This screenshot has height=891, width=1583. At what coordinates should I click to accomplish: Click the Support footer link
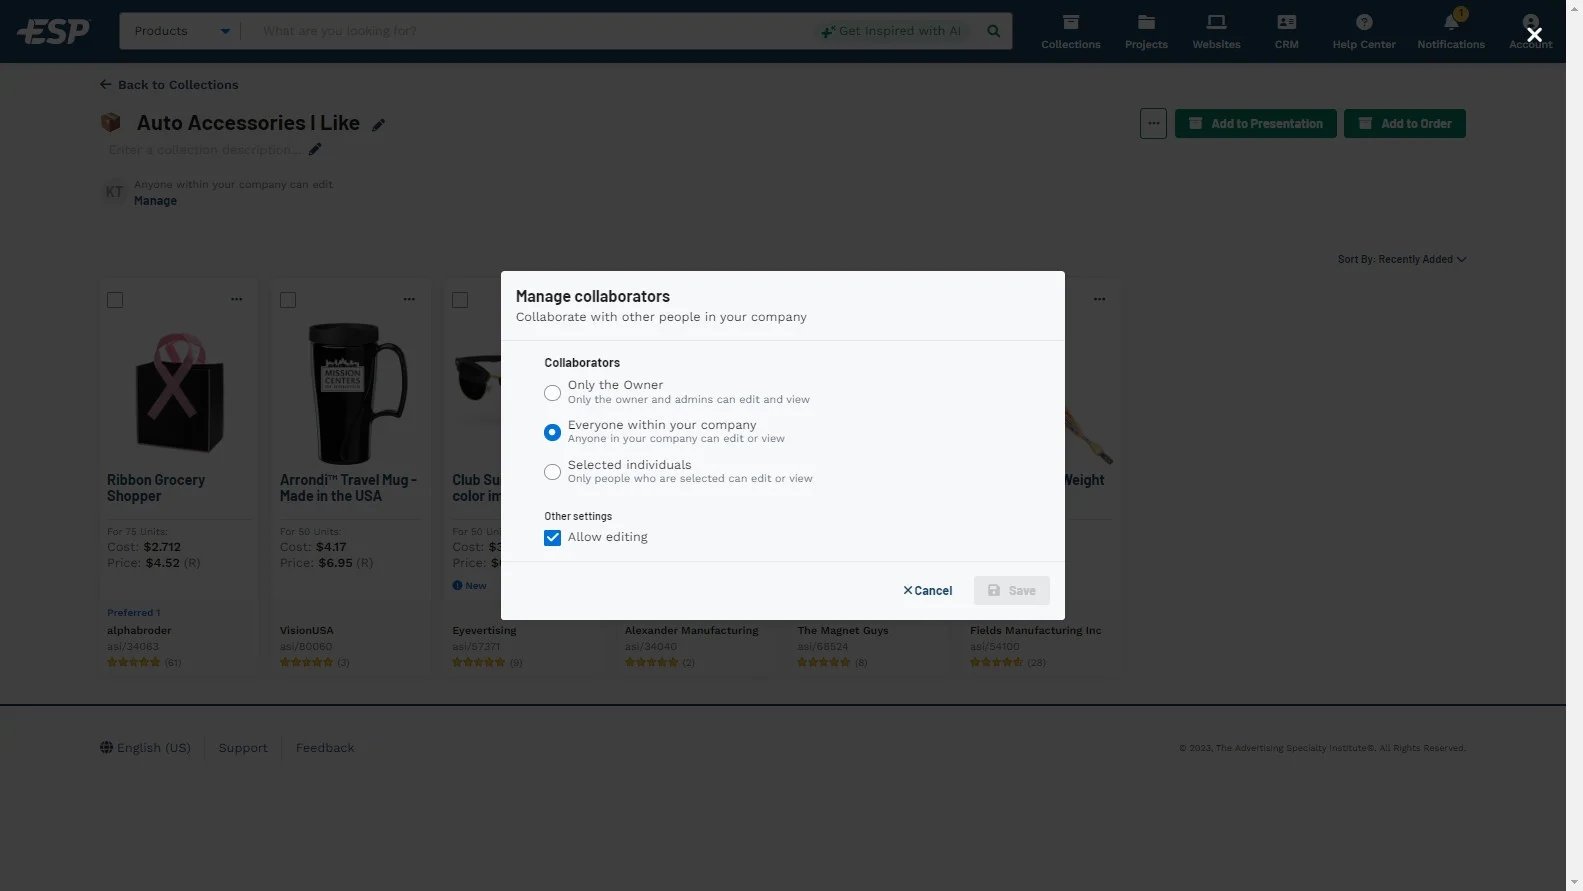[x=243, y=748]
